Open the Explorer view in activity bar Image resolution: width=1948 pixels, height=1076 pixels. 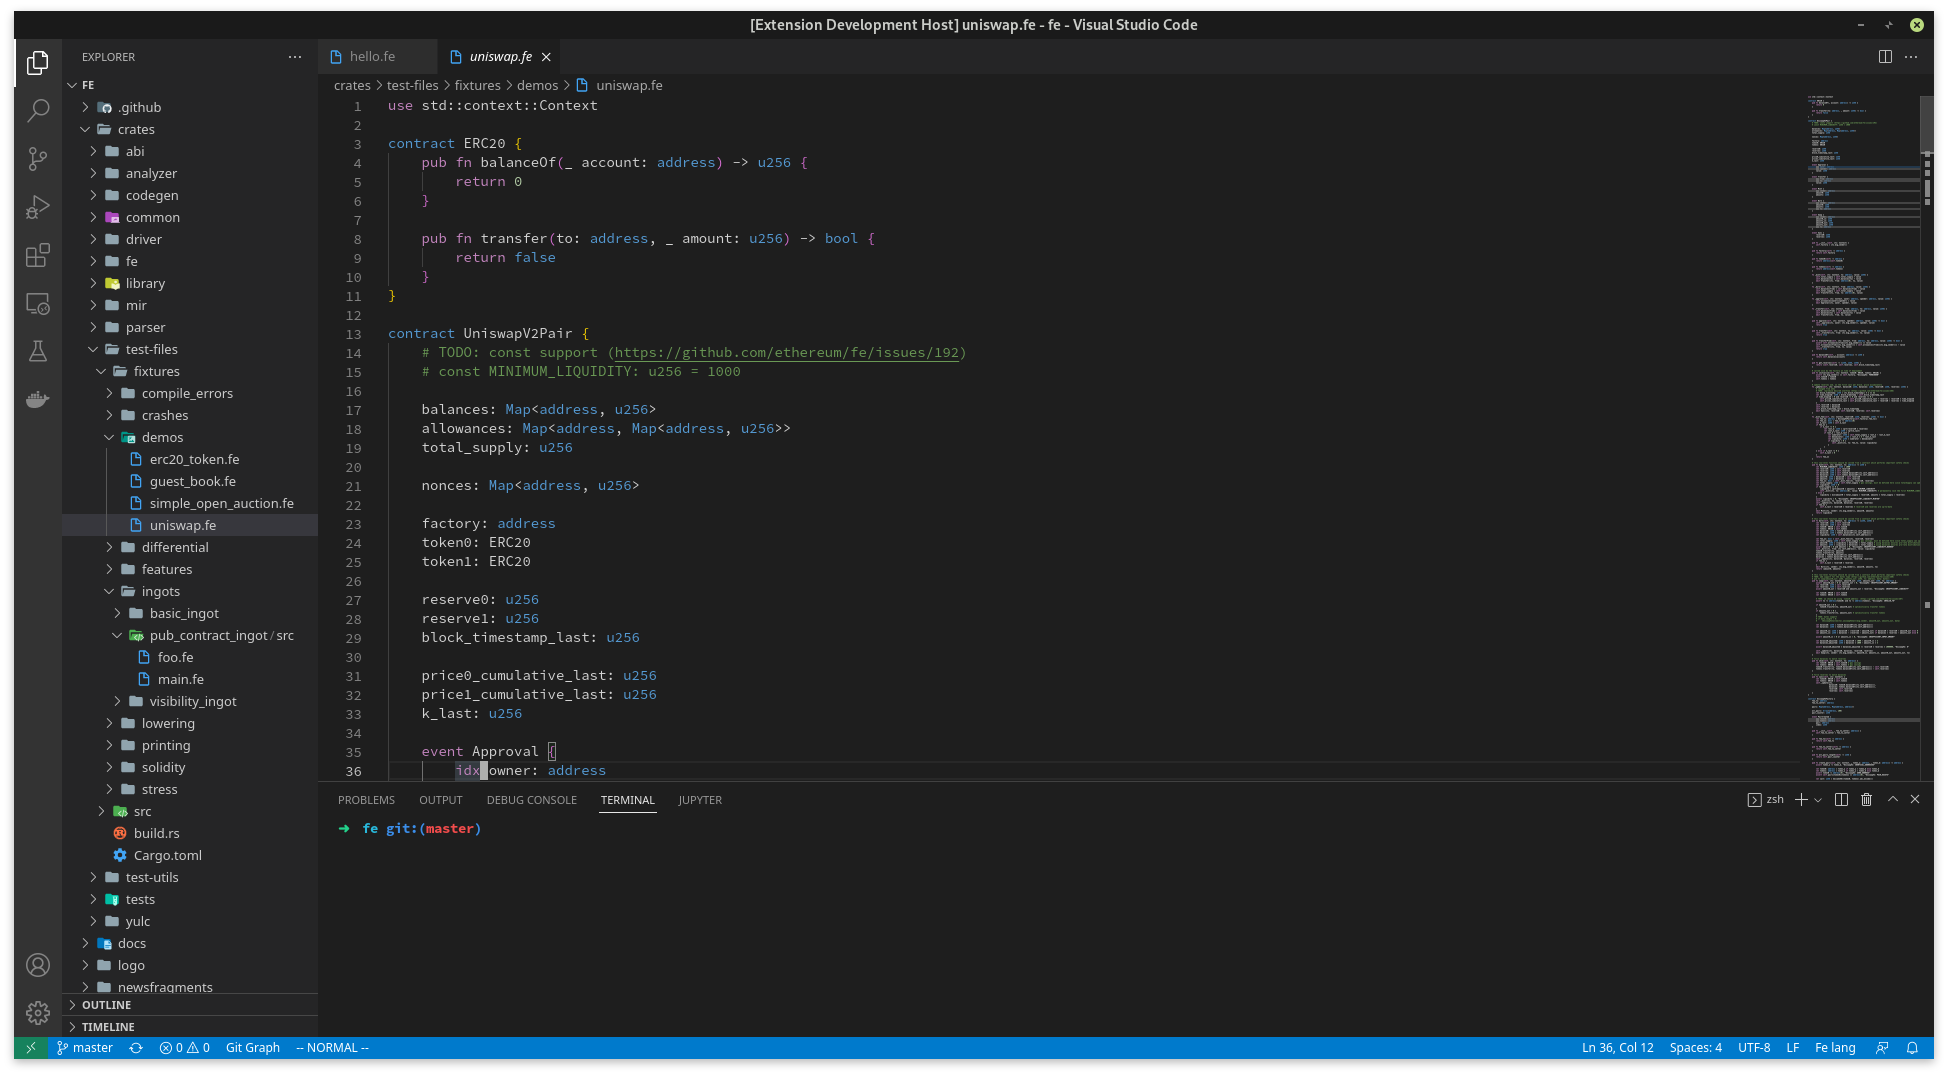38,63
